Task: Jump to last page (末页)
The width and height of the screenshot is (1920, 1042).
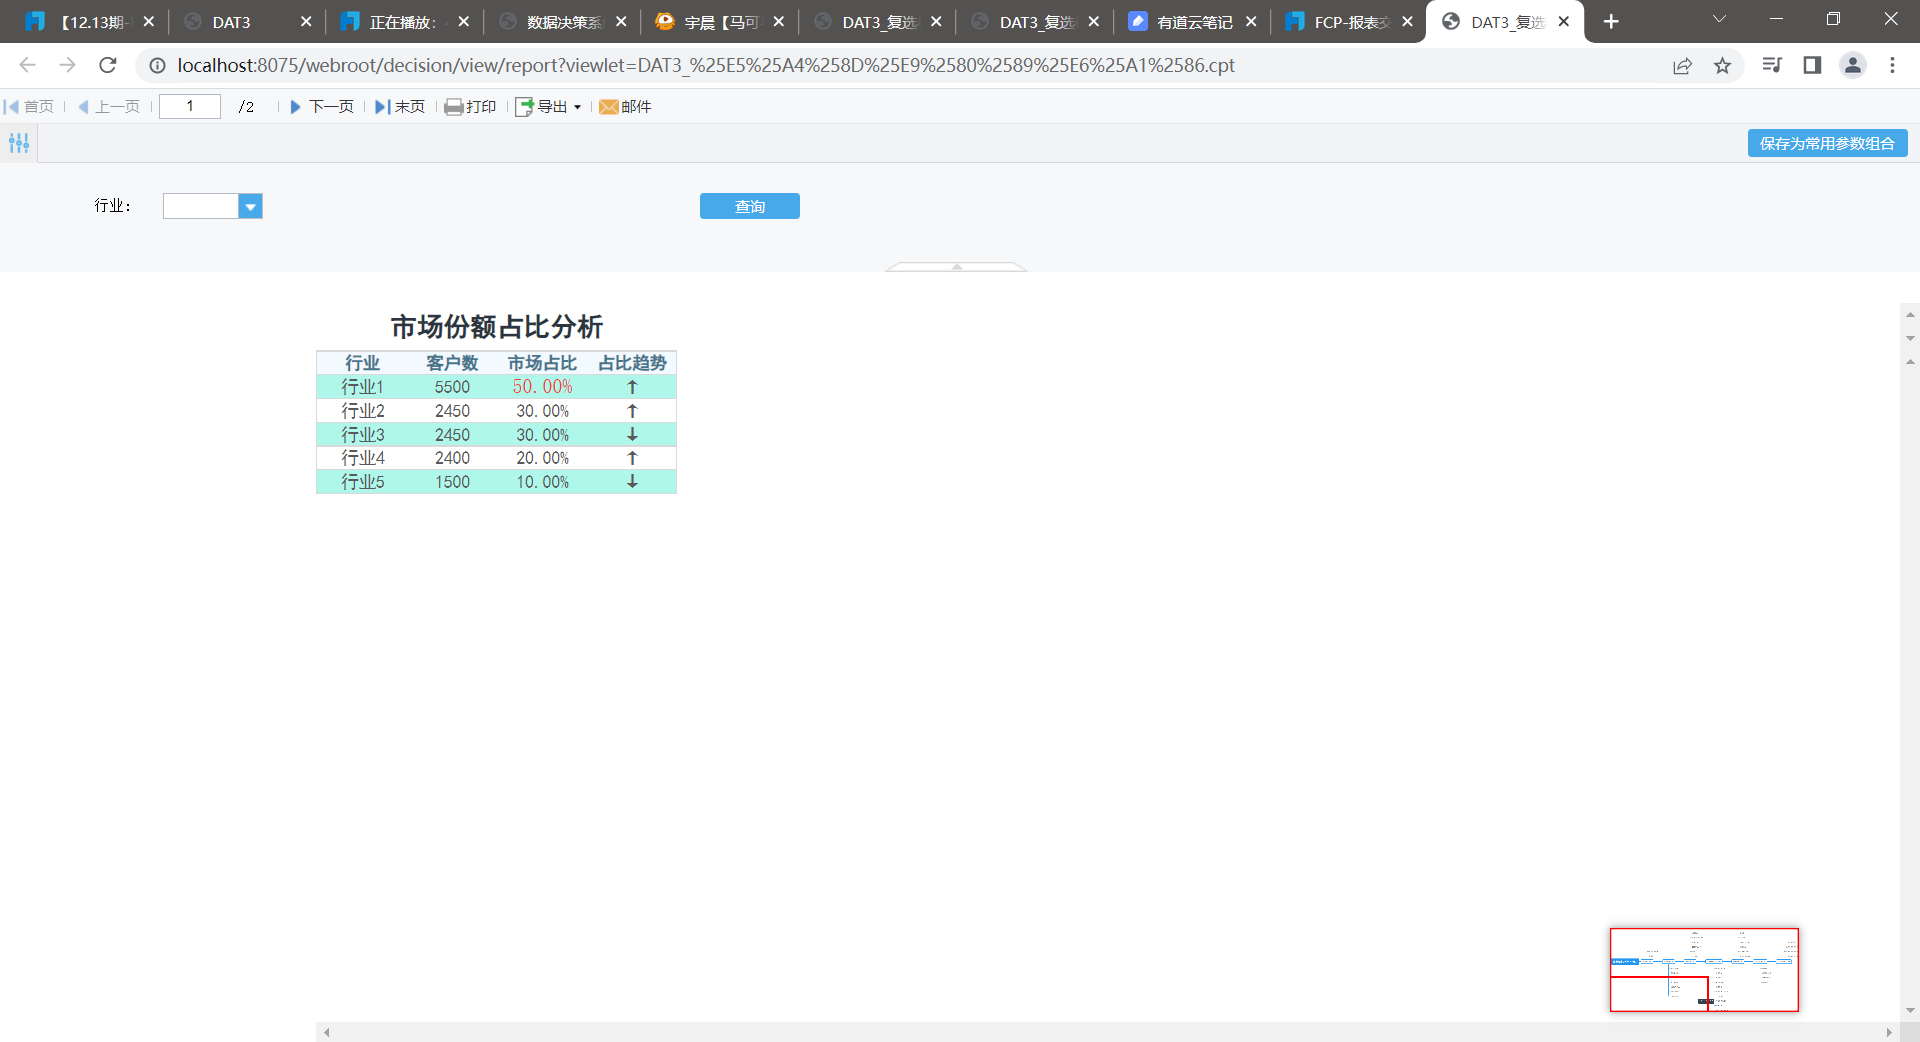Action: [x=400, y=107]
